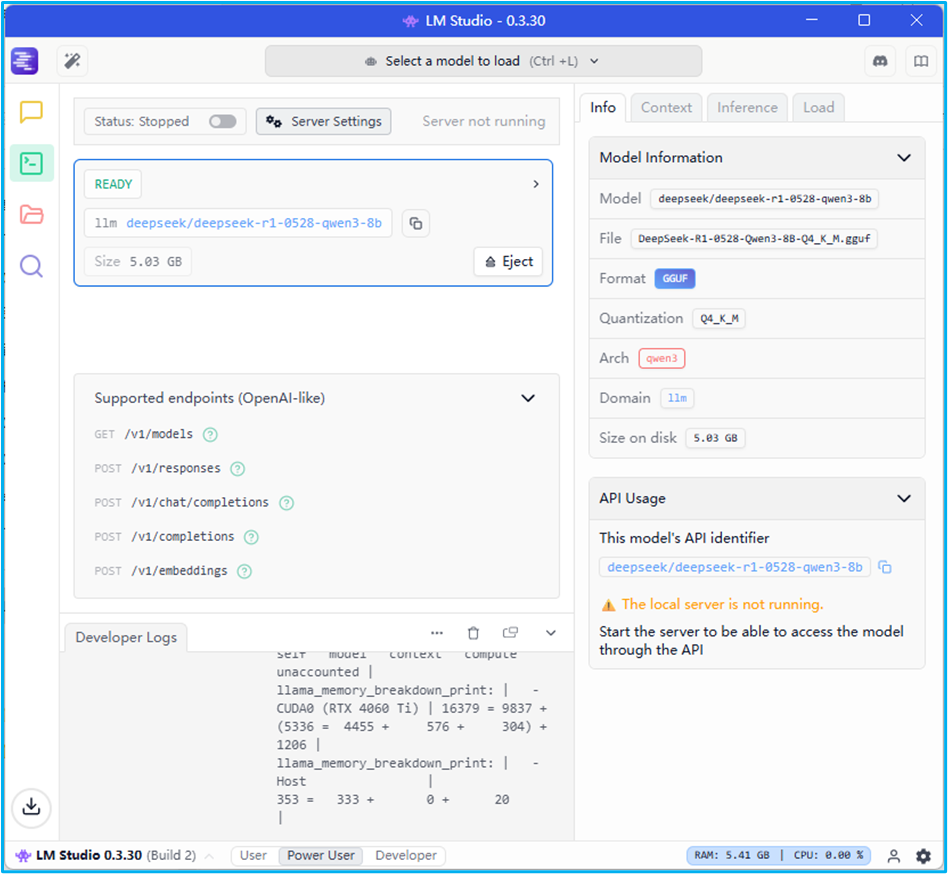Open the Downloads icon at bottom left
Viewport: 948px width, 874px height.
31,808
